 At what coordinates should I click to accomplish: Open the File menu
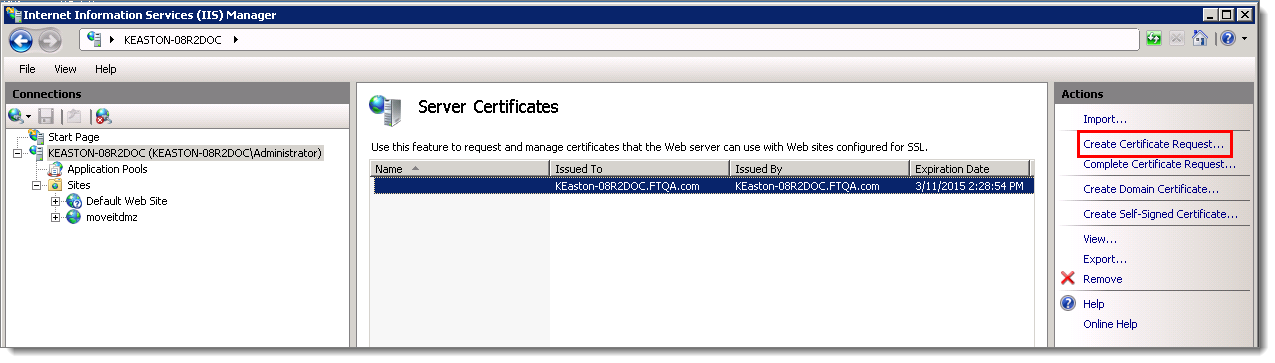27,69
